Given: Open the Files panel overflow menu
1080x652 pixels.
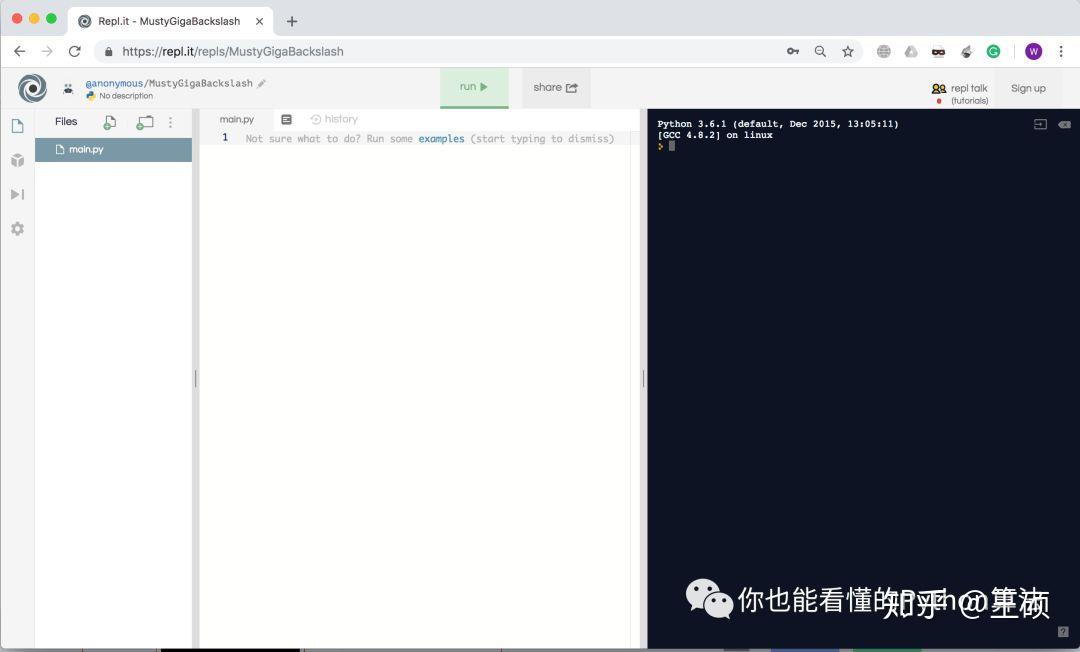Looking at the screenshot, I should click(171, 121).
